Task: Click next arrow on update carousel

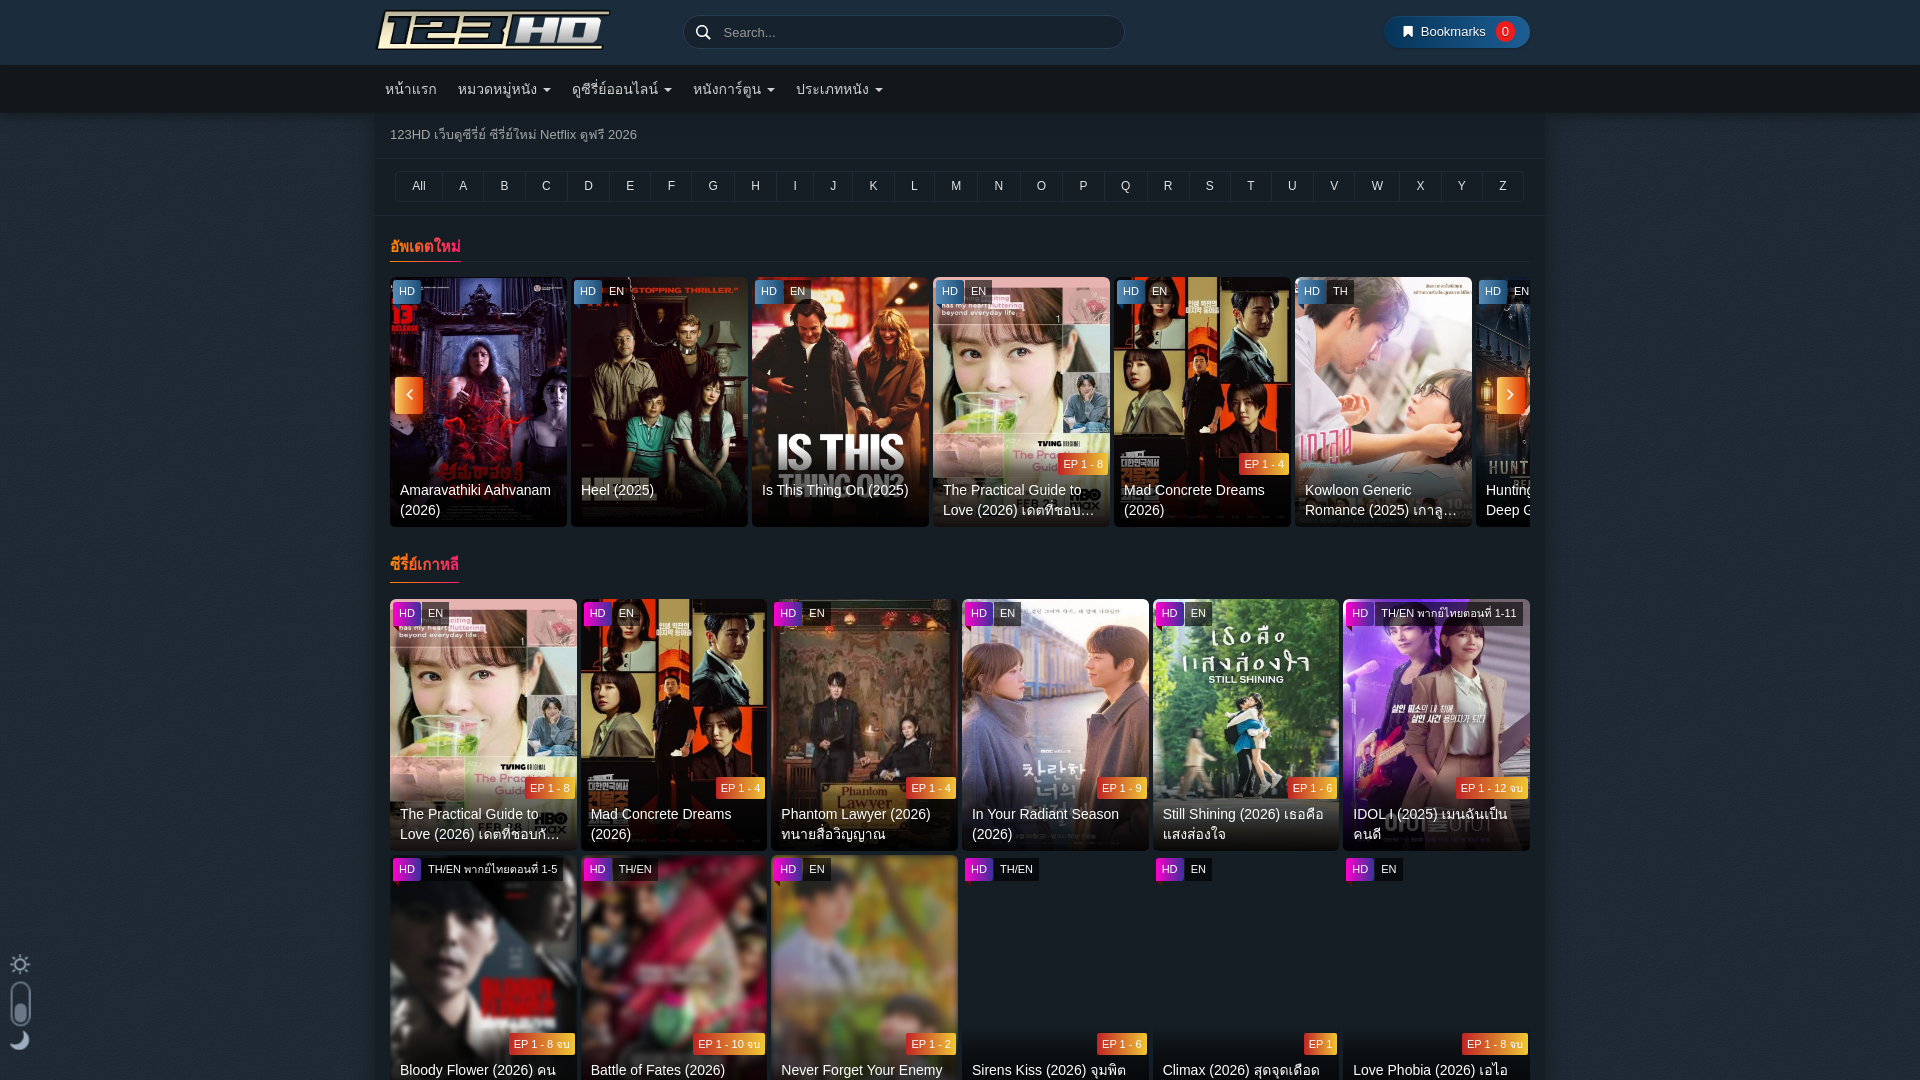Action: (x=1510, y=395)
